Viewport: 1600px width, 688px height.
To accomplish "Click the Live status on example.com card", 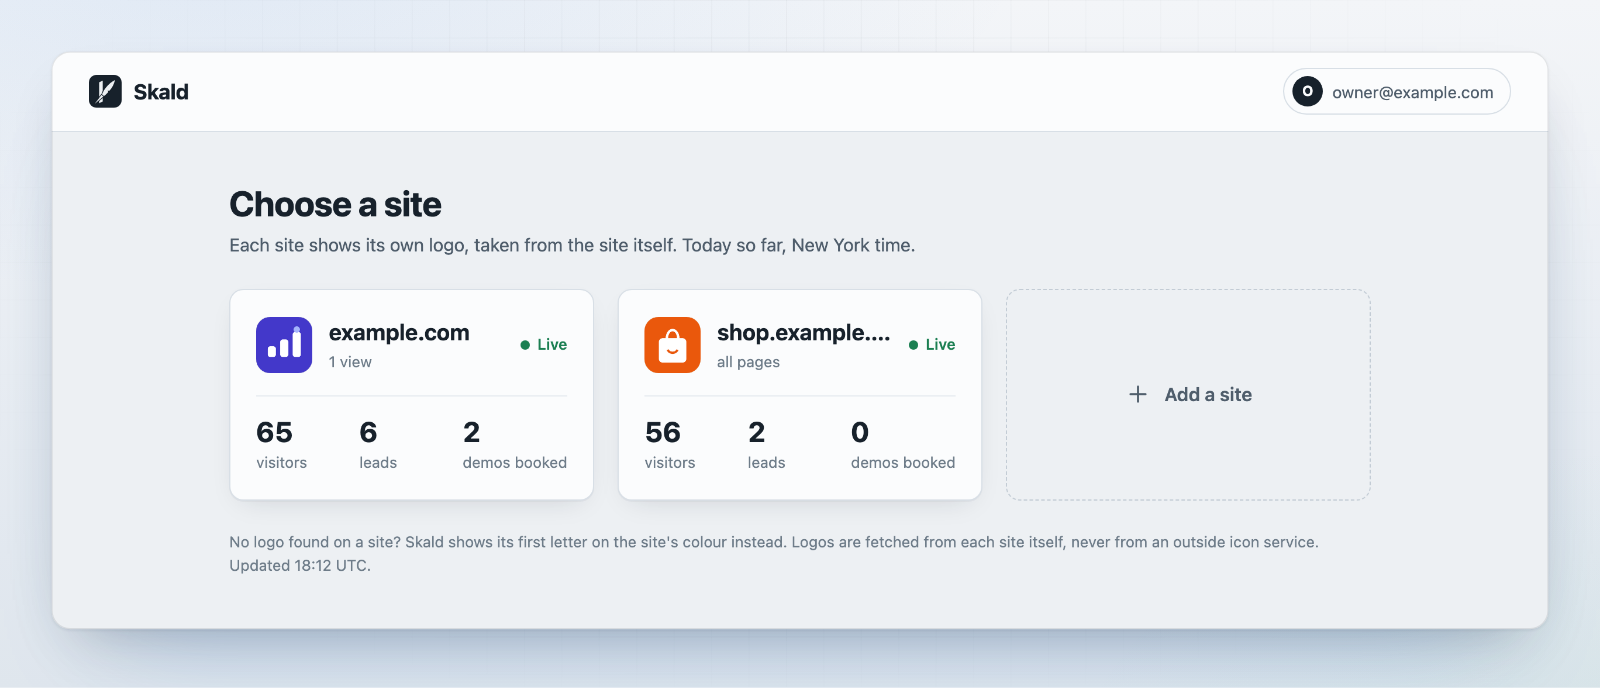I will tap(543, 345).
